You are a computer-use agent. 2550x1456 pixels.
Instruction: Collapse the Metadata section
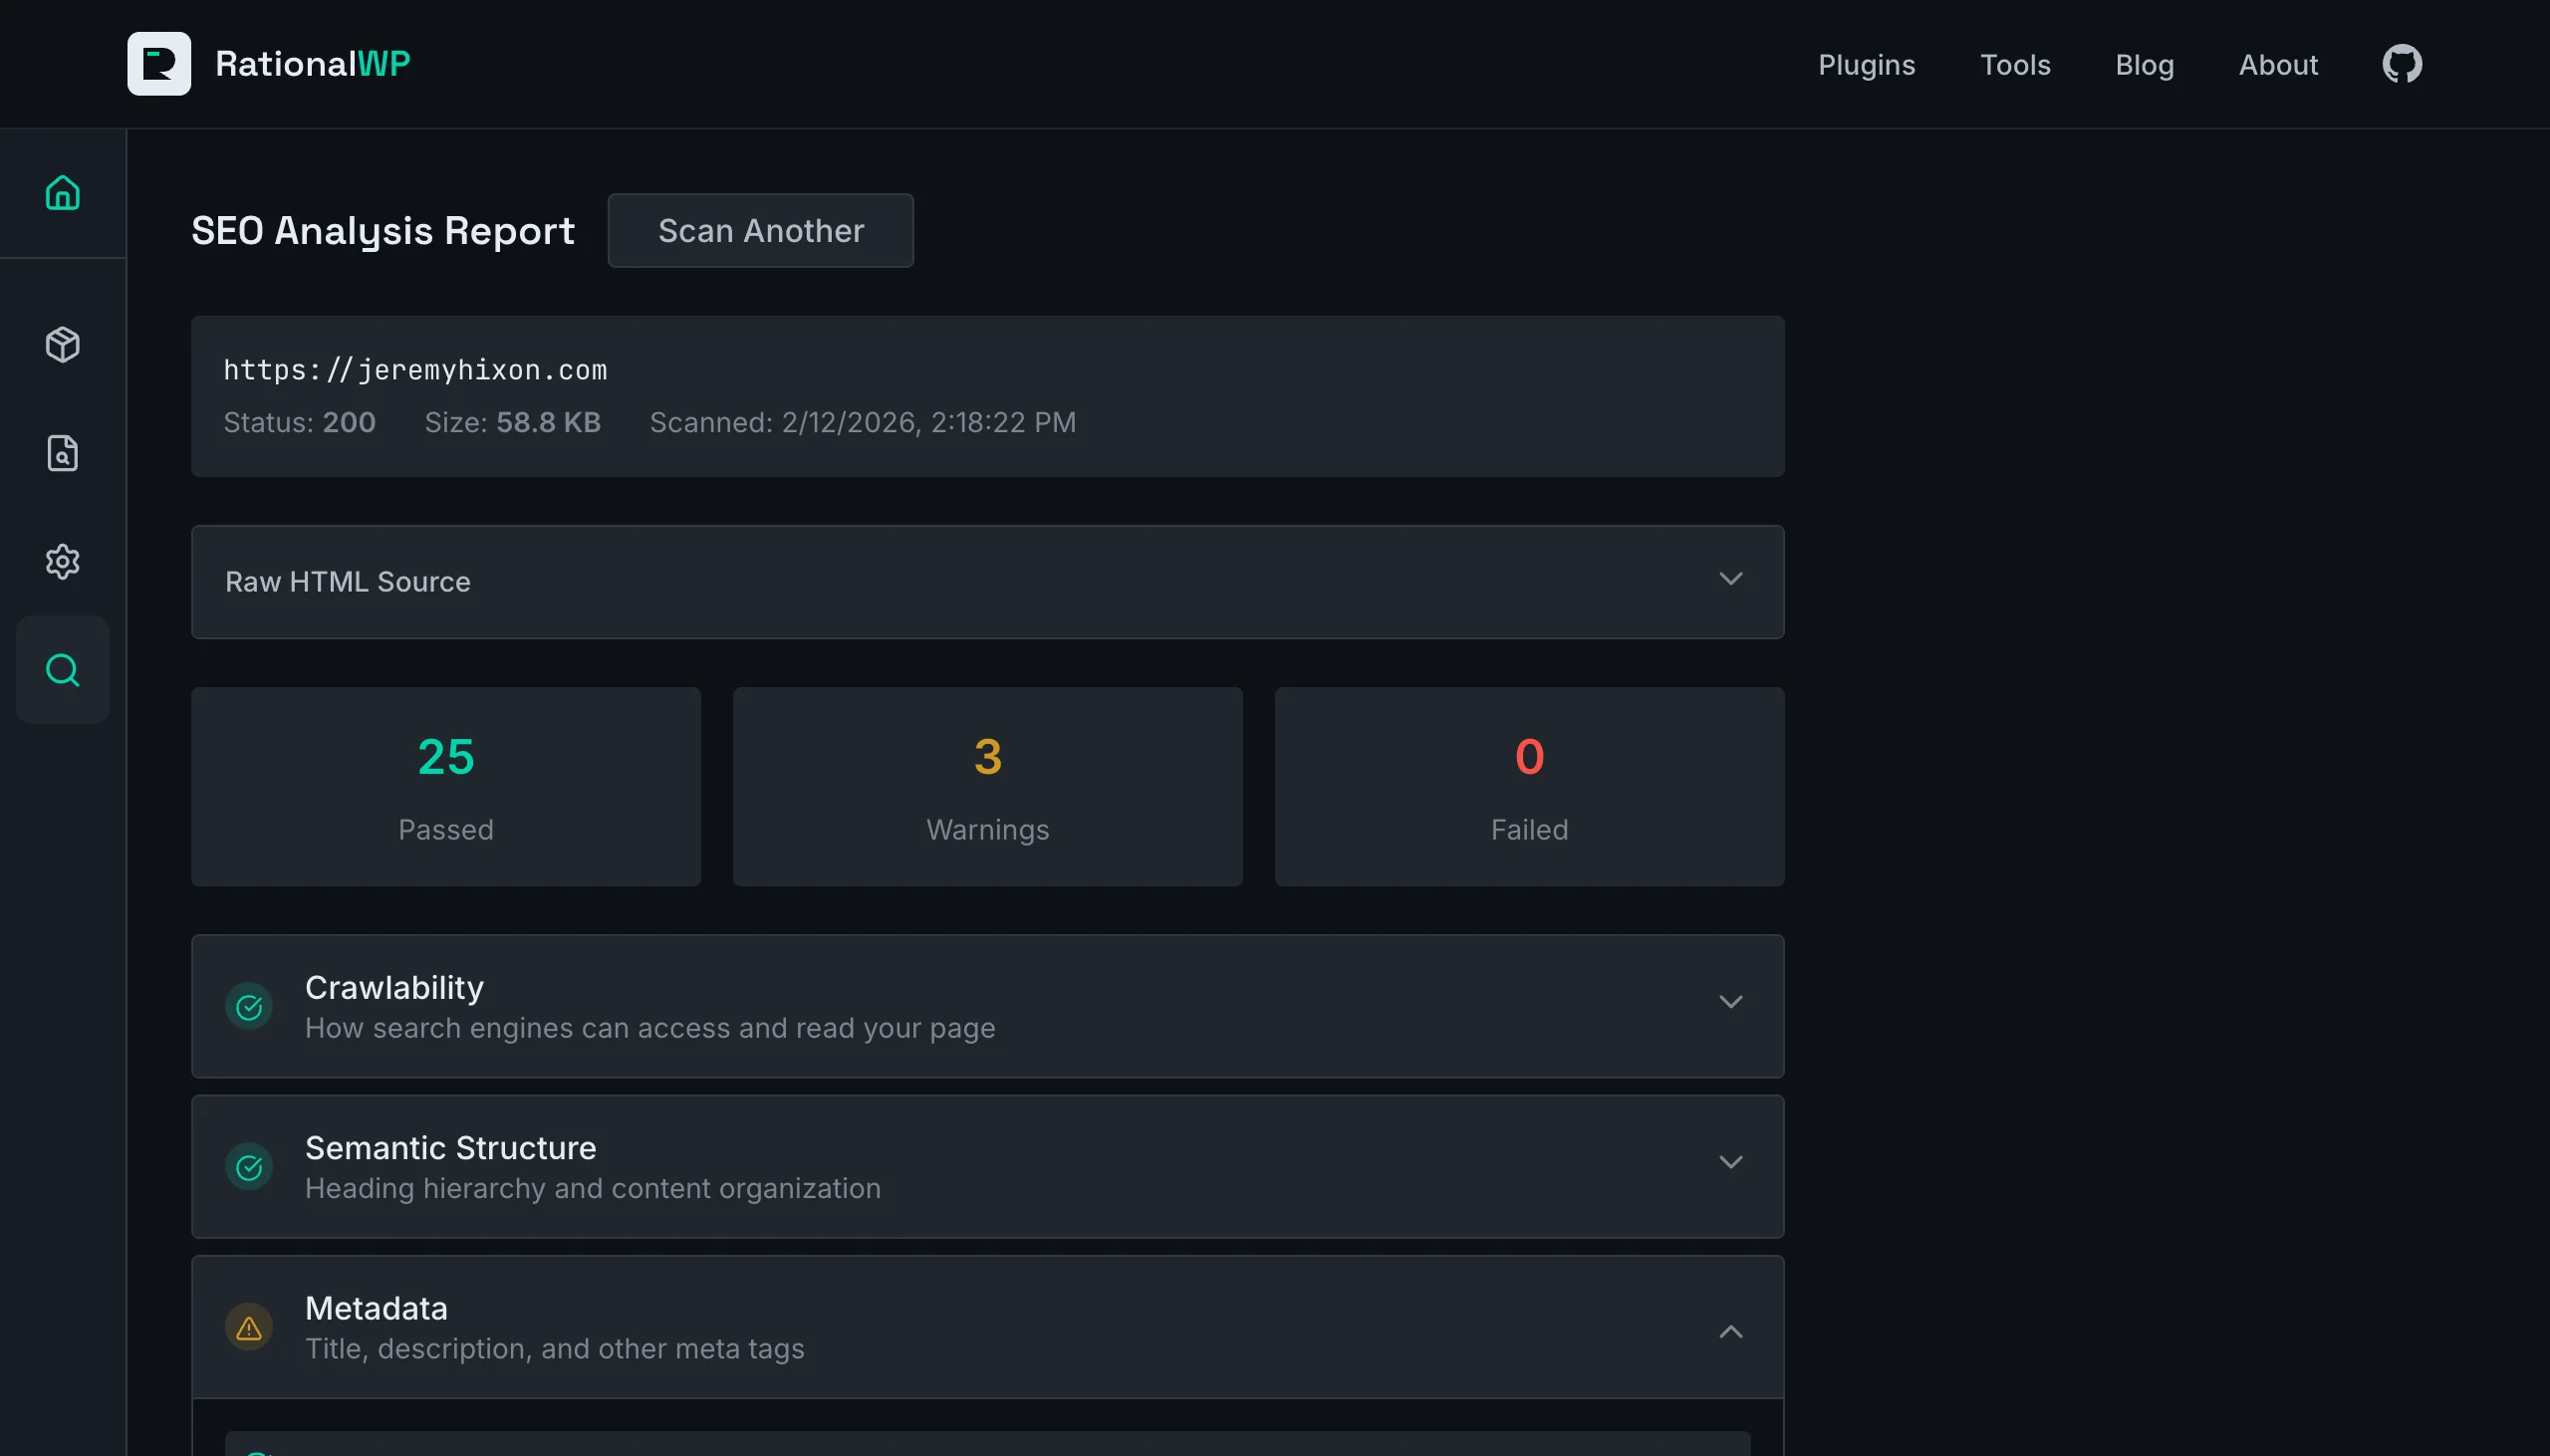tap(1731, 1331)
